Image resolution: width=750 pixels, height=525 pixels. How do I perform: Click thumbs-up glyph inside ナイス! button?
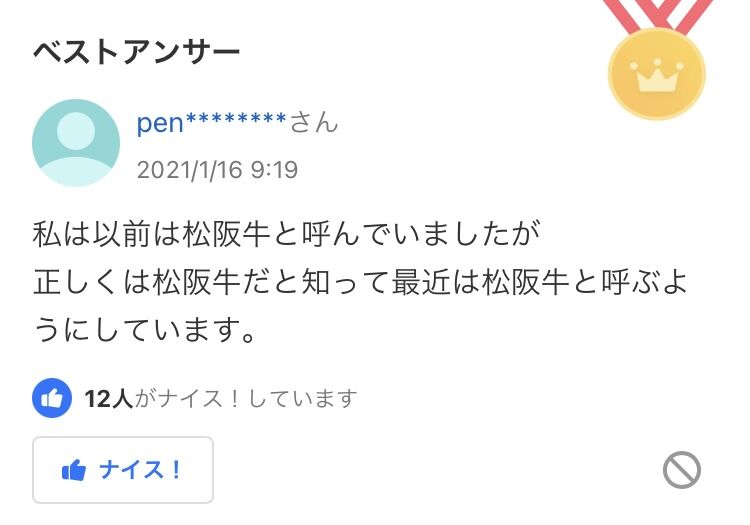point(73,470)
